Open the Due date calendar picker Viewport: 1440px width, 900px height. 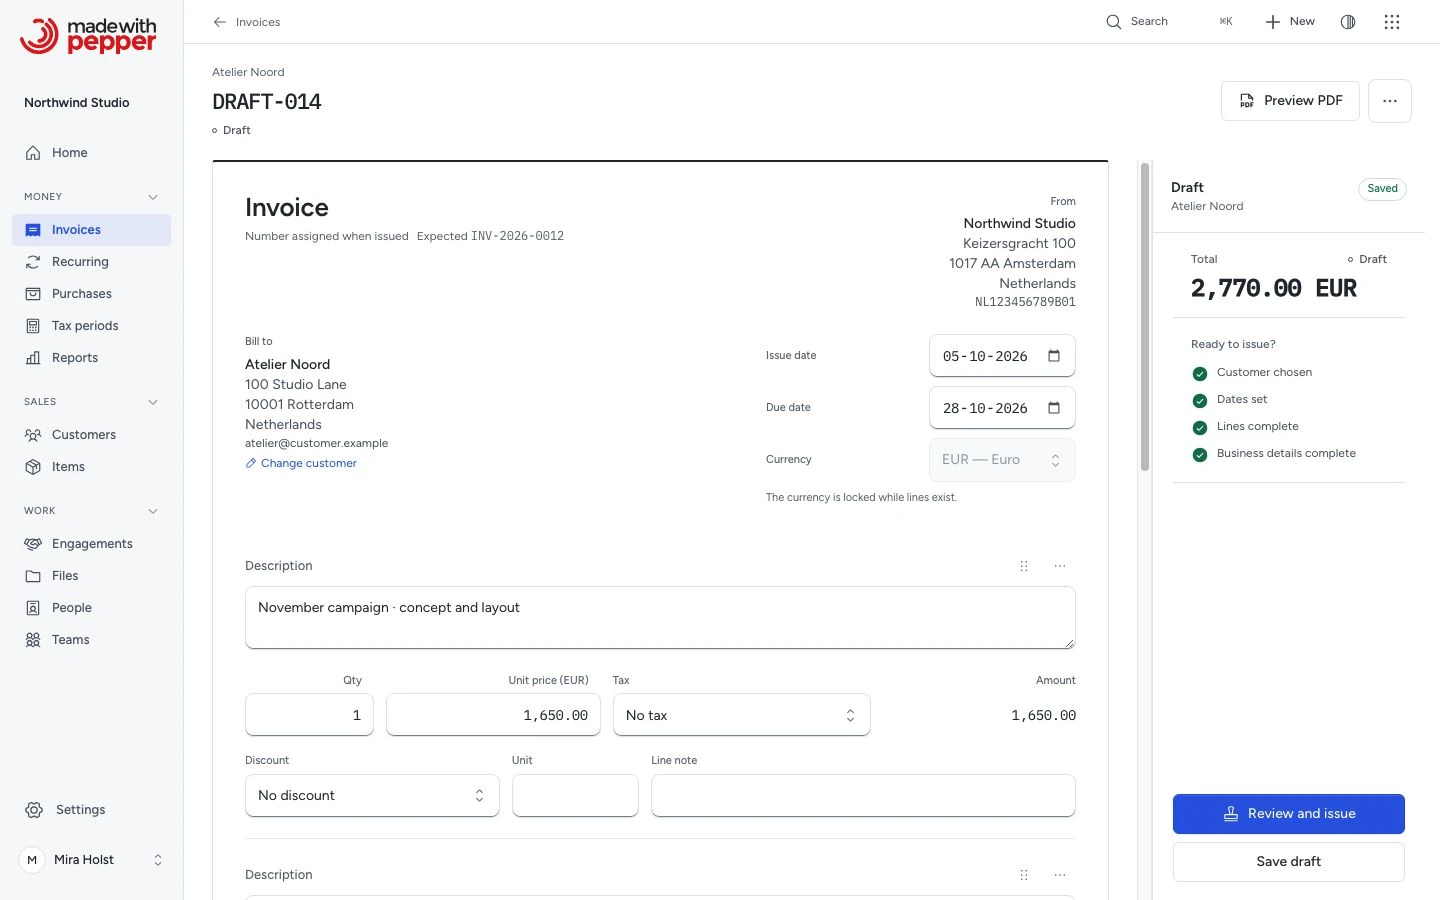point(1054,408)
